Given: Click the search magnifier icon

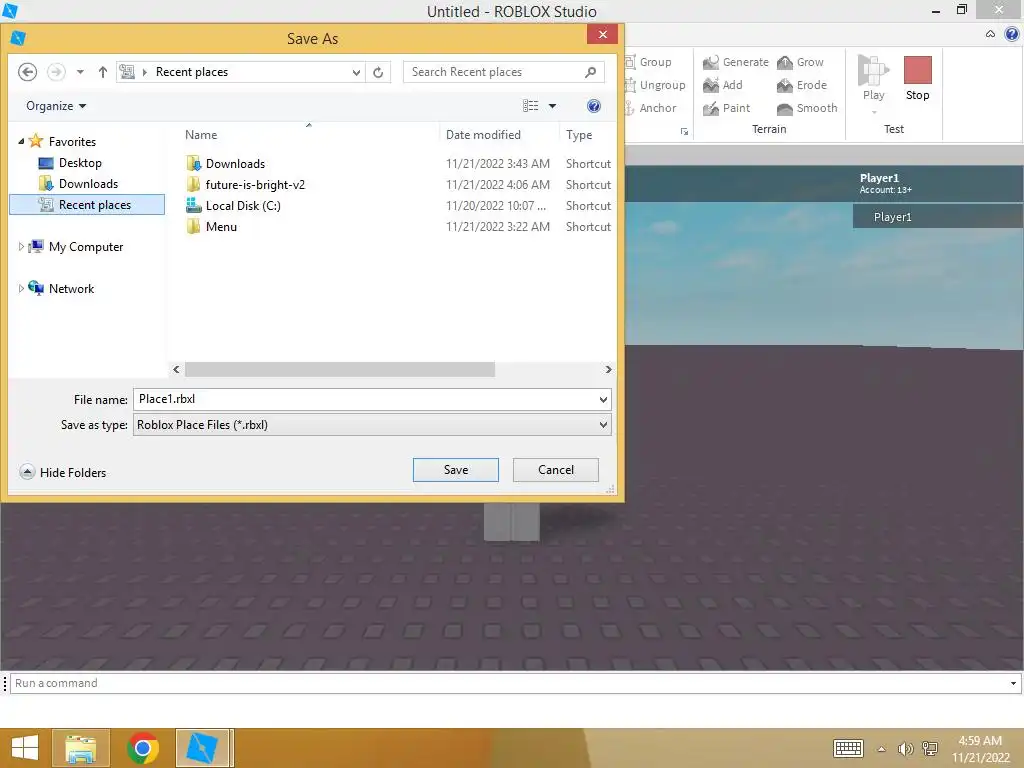Looking at the screenshot, I should click(x=590, y=72).
